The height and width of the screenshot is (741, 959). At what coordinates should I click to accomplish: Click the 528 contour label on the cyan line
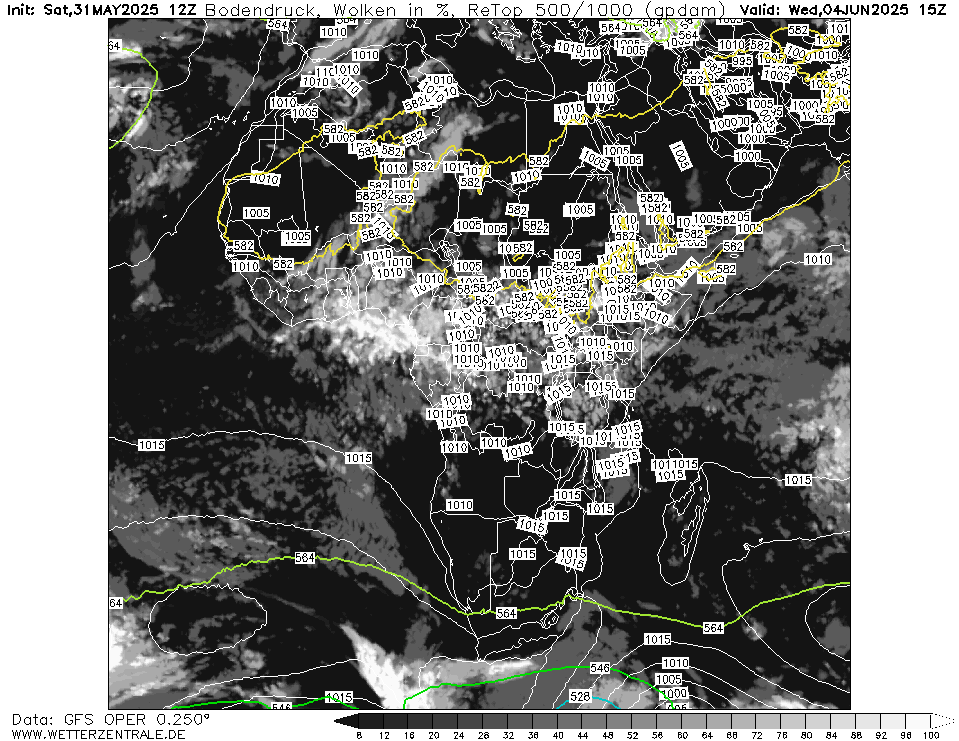[580, 696]
